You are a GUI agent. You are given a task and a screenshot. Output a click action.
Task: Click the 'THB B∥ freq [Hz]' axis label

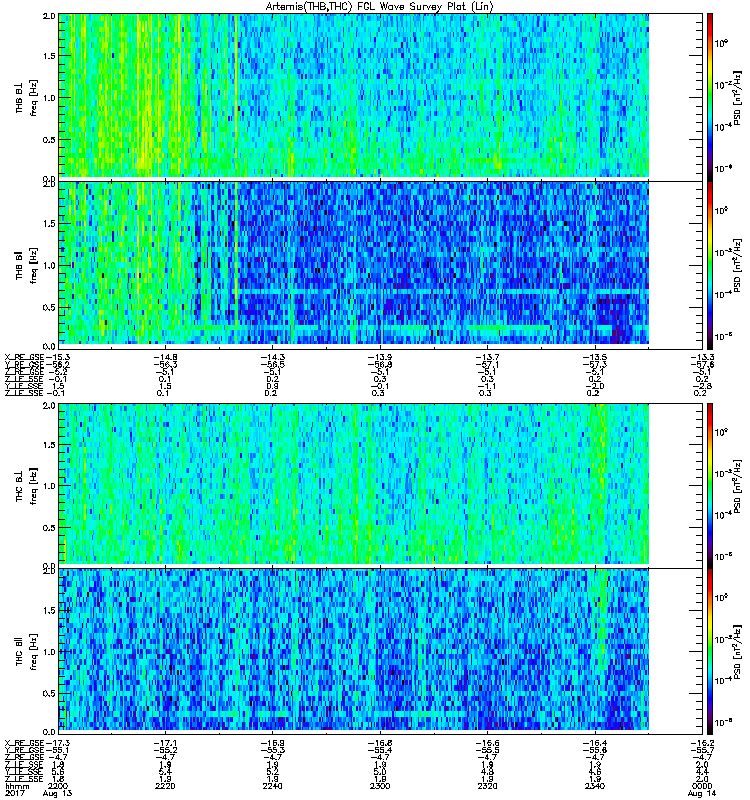[26, 265]
